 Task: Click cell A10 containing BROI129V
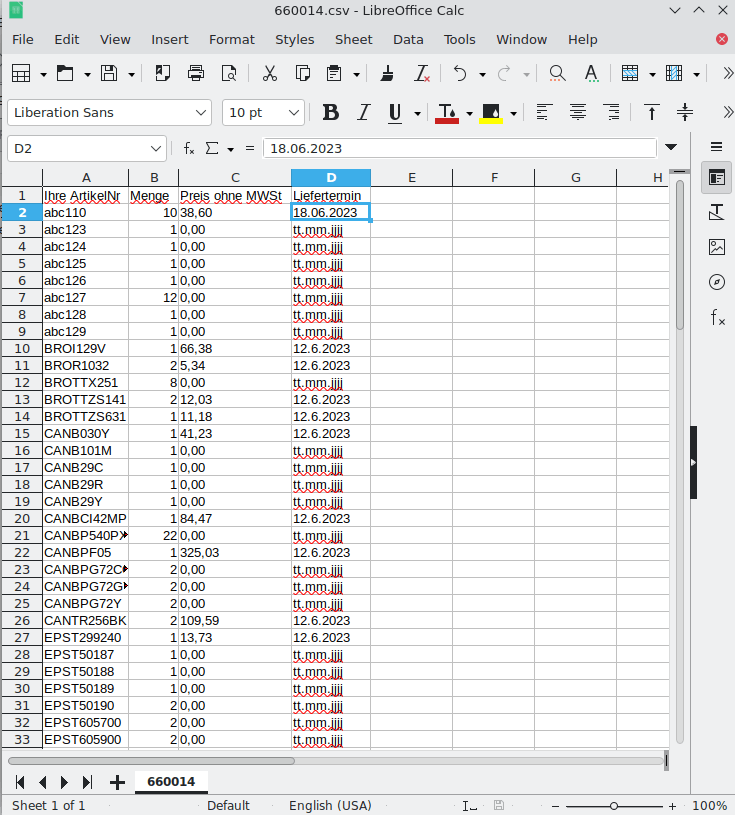85,348
